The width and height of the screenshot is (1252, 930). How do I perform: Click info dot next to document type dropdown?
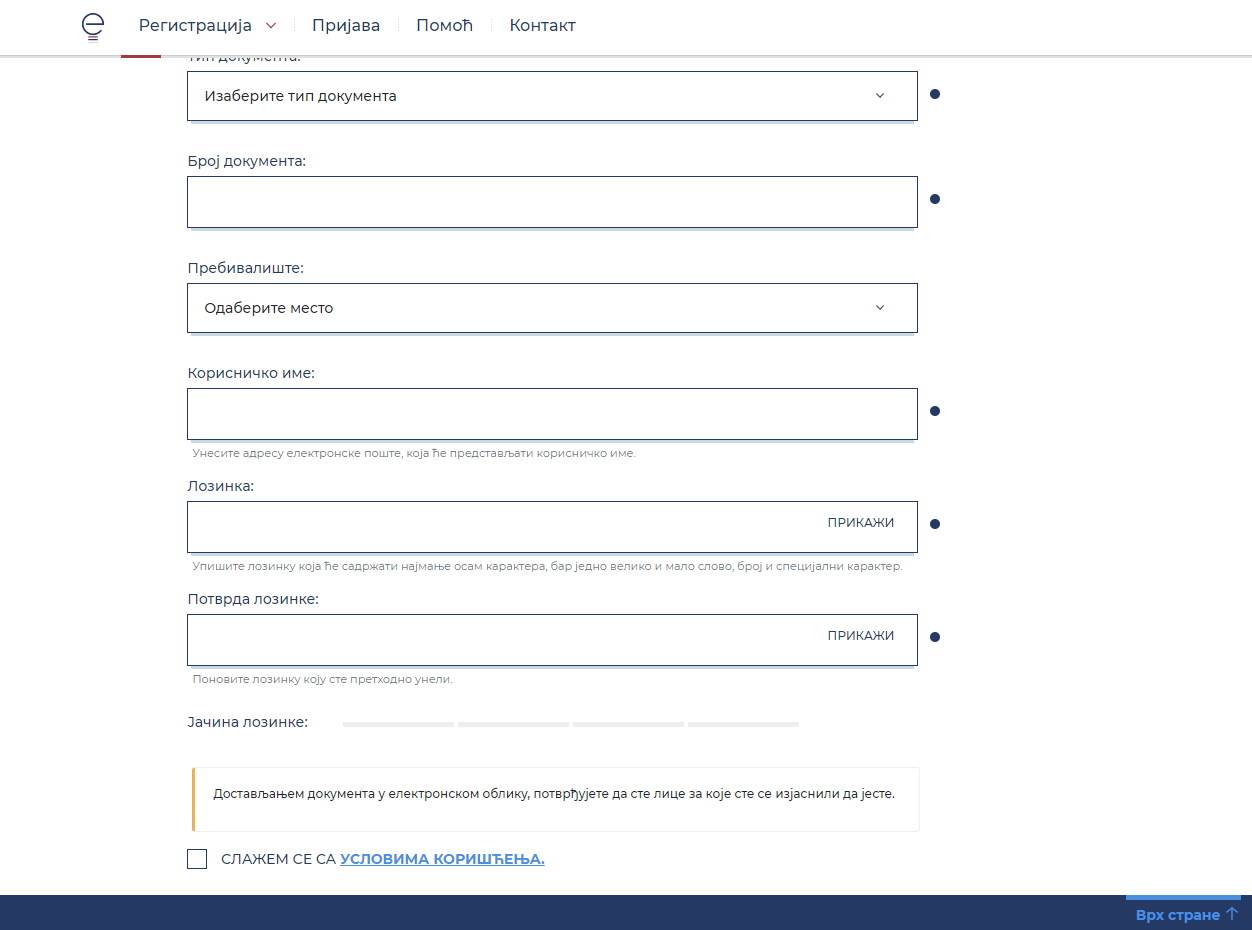tap(935, 95)
